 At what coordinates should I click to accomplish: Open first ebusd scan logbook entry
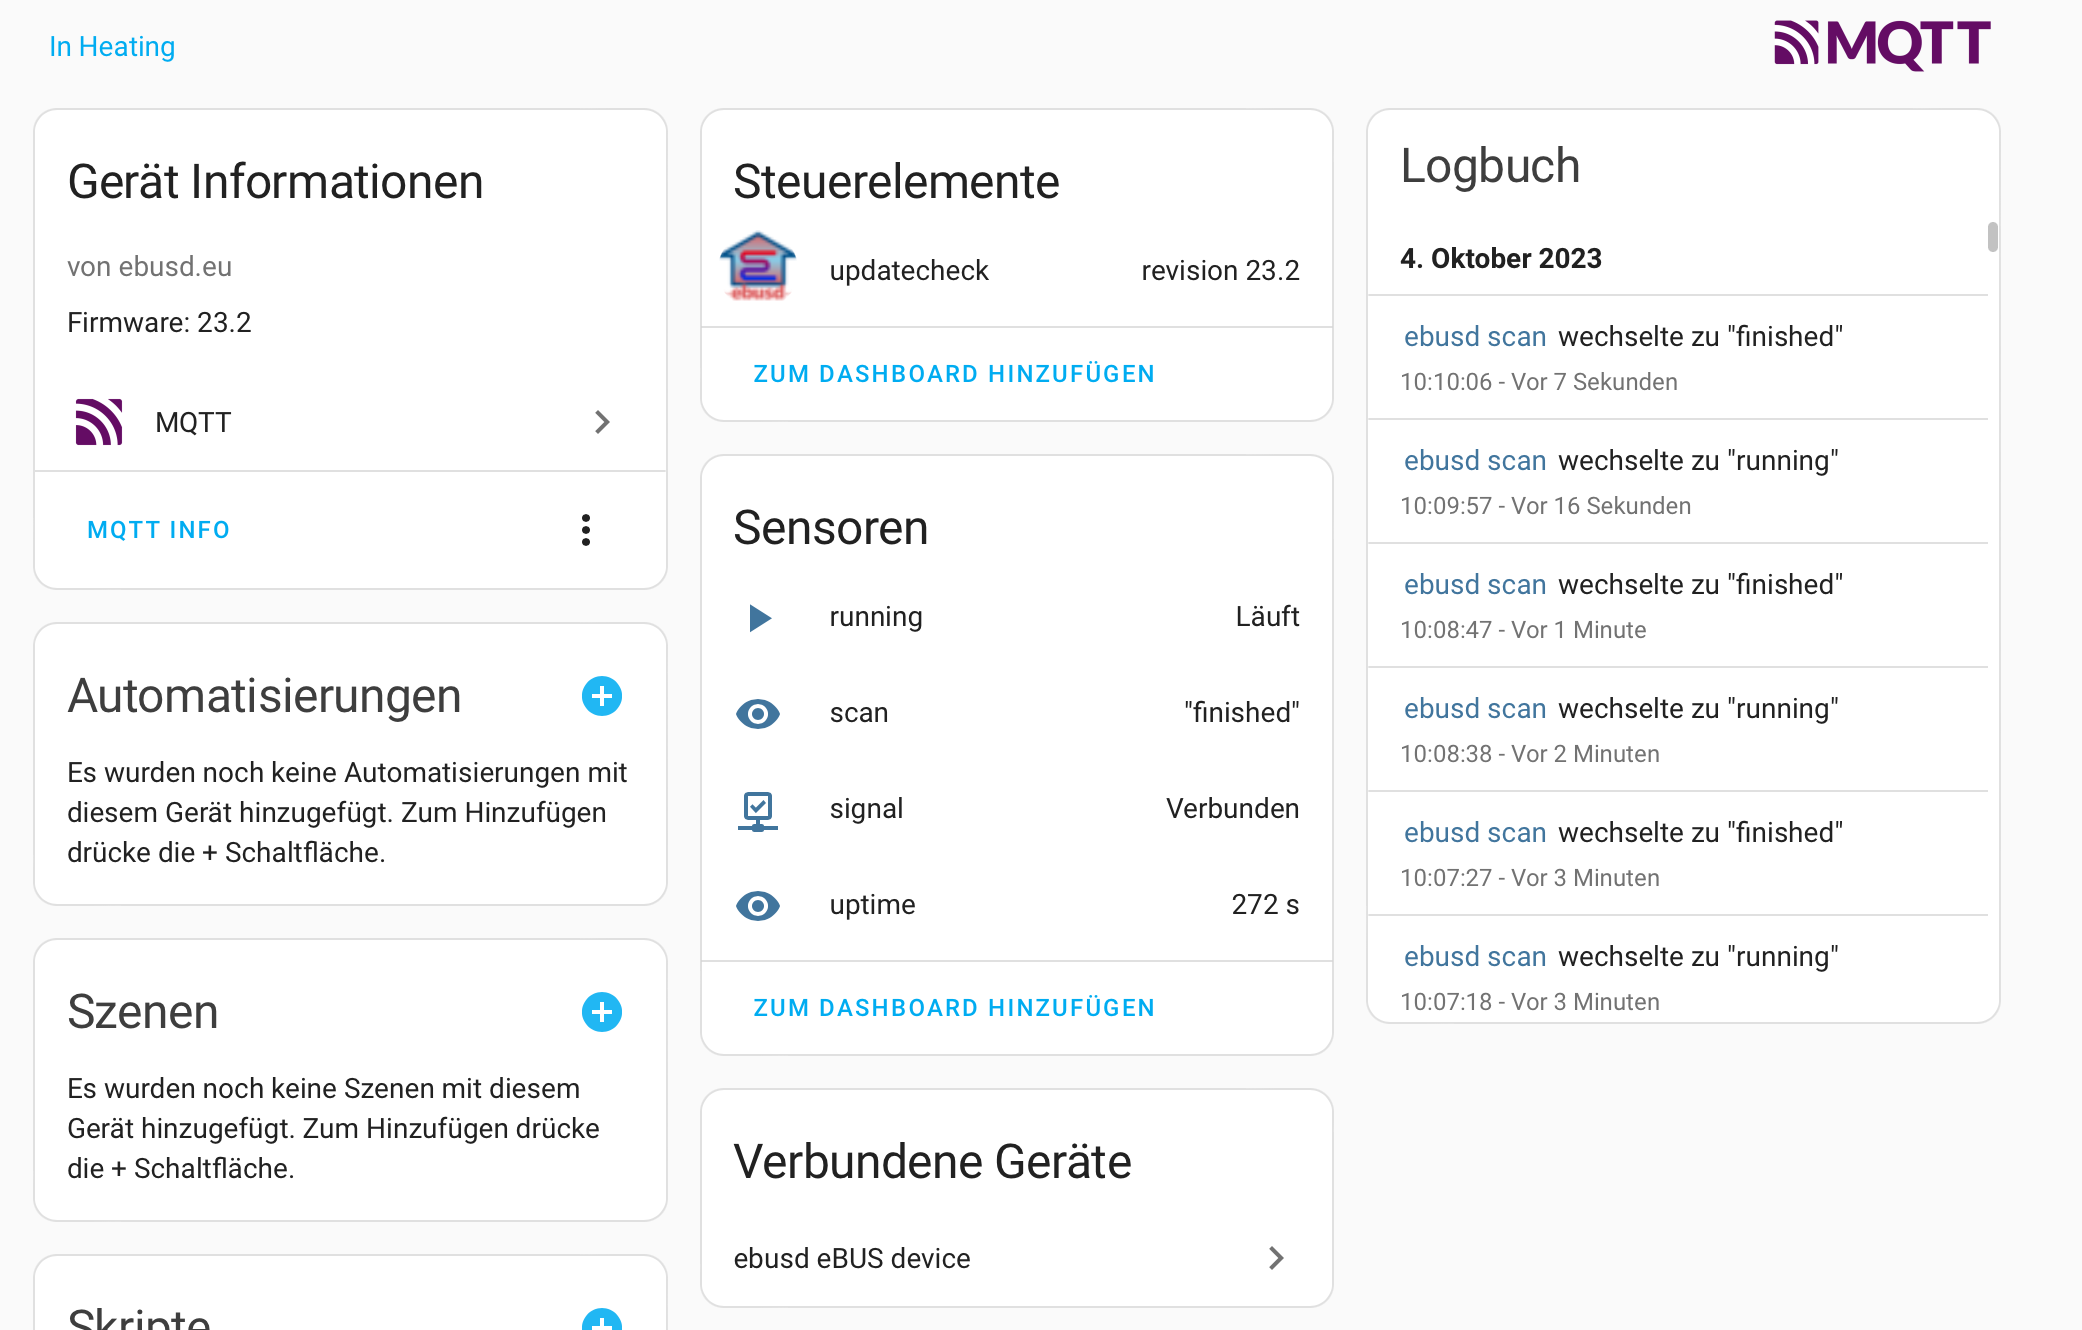pyautogui.click(x=1475, y=337)
